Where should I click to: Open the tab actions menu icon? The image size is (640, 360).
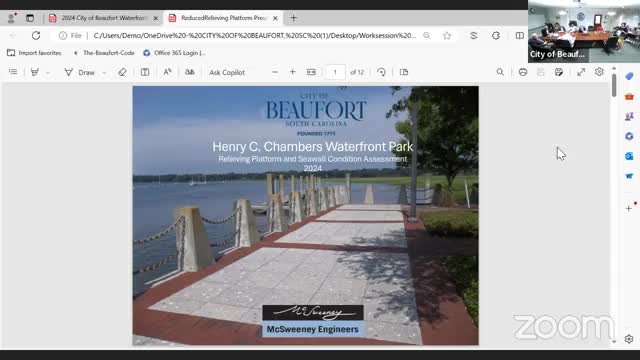(x=30, y=18)
